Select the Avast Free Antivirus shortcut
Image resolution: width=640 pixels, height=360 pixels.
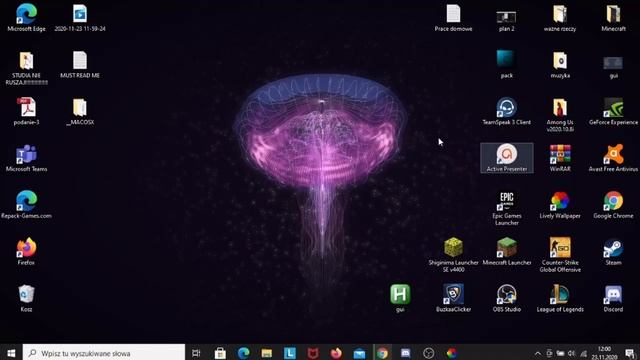(613, 158)
